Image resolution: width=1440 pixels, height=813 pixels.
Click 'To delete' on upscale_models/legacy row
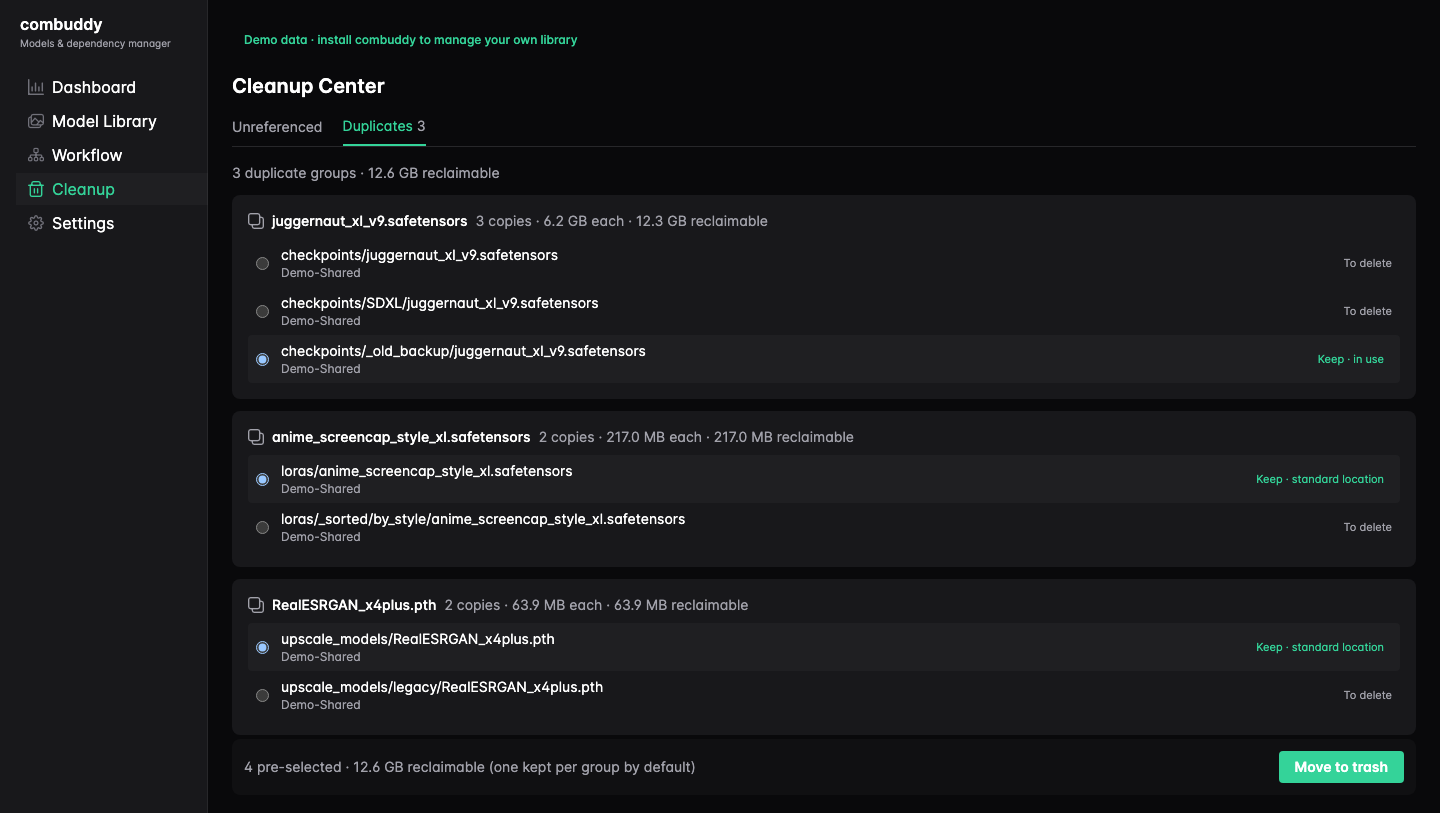tap(1368, 695)
